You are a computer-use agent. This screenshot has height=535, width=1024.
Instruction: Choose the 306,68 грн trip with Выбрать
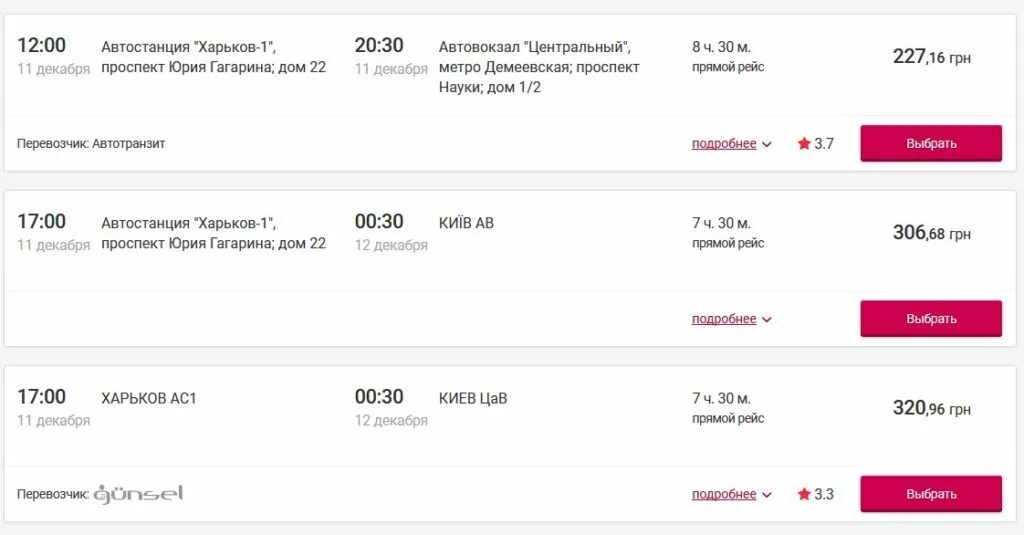931,318
